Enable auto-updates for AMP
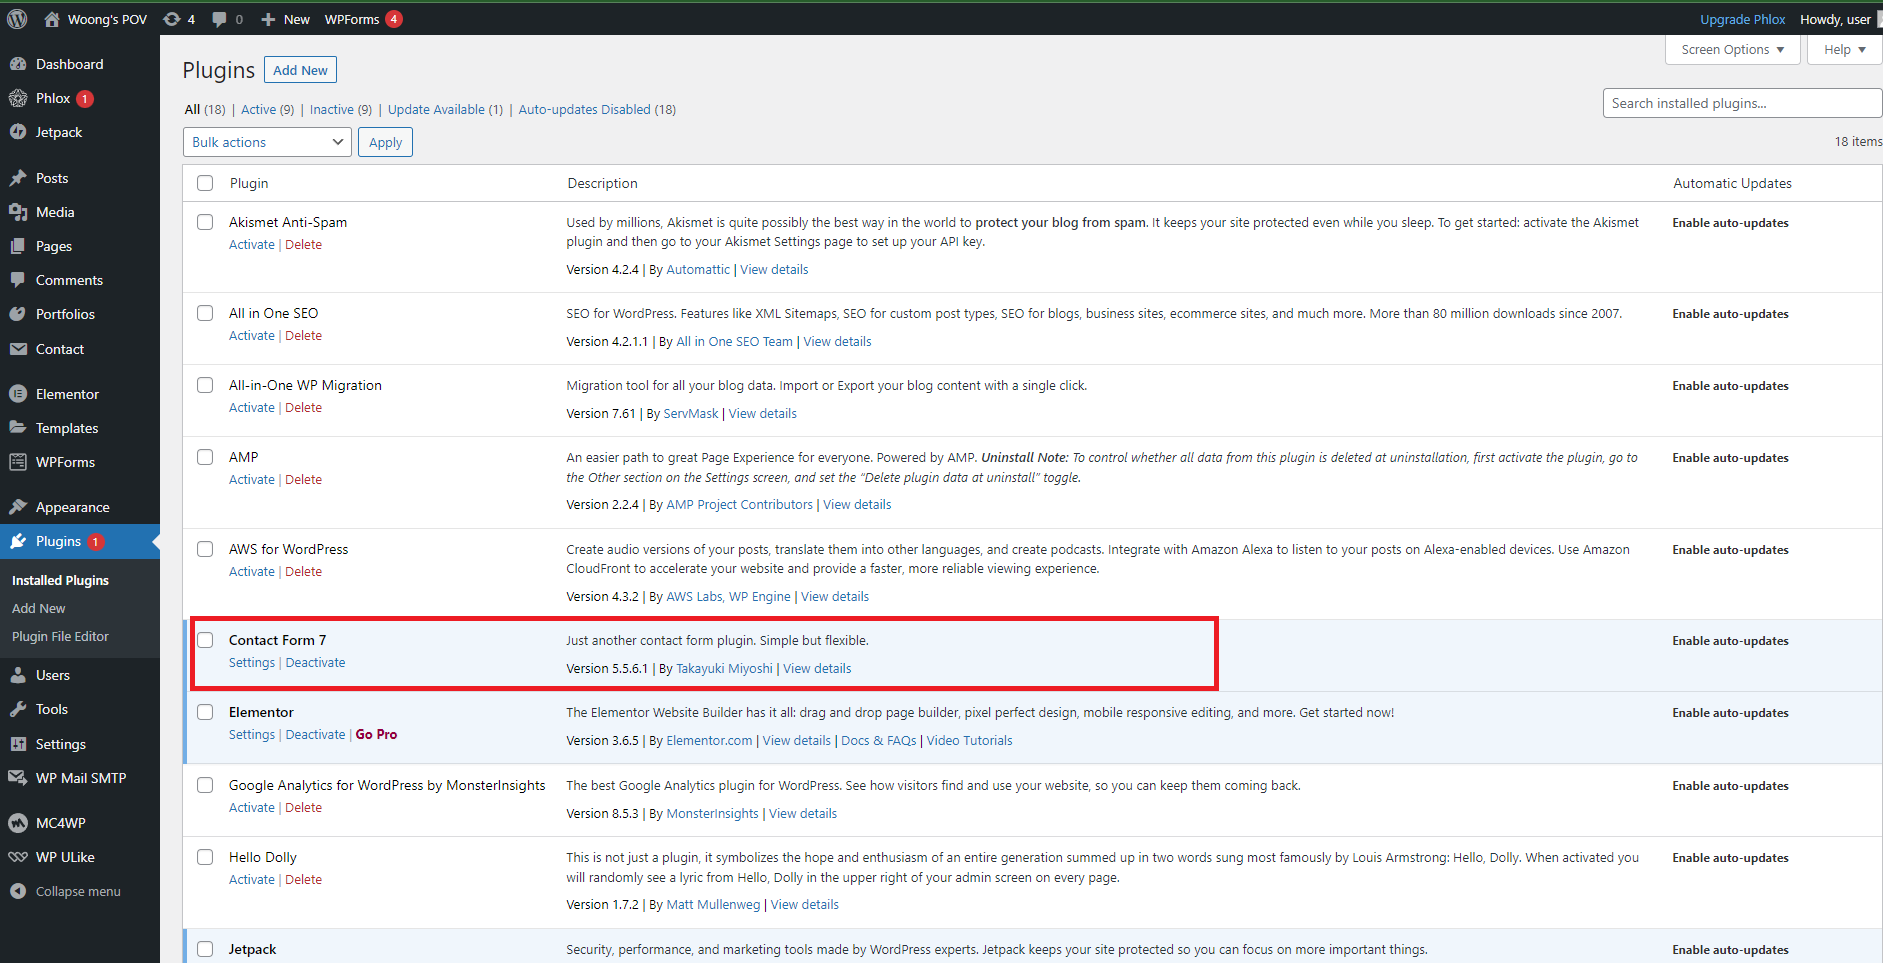This screenshot has width=1883, height=963. pos(1730,458)
